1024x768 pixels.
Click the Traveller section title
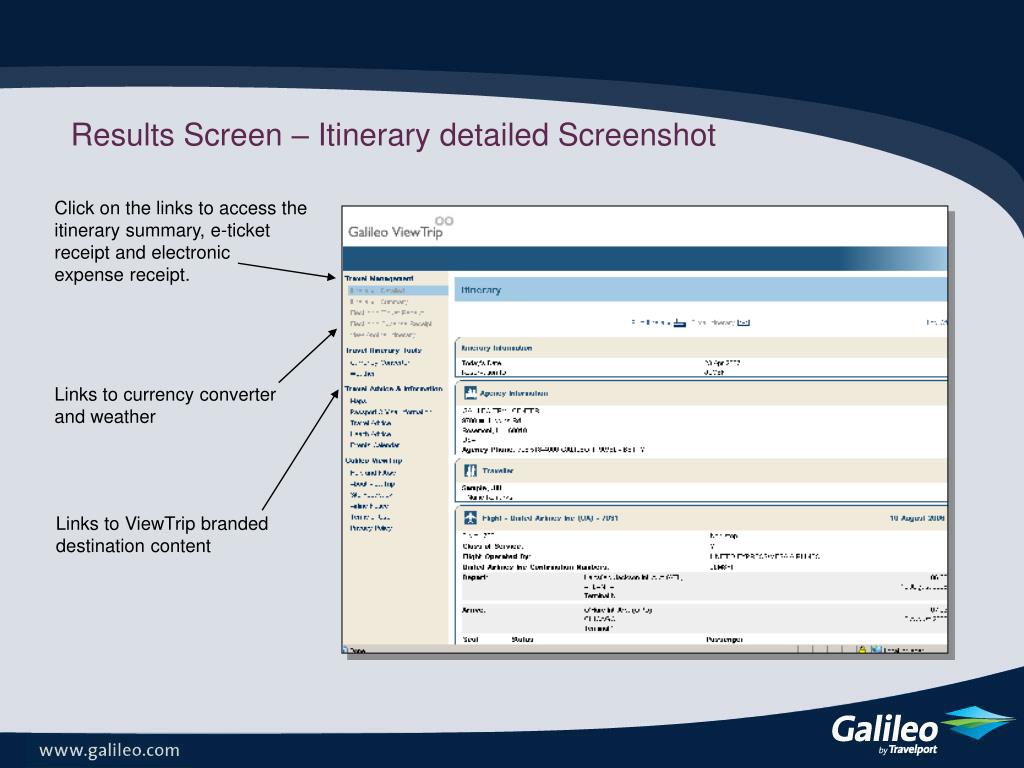[498, 470]
